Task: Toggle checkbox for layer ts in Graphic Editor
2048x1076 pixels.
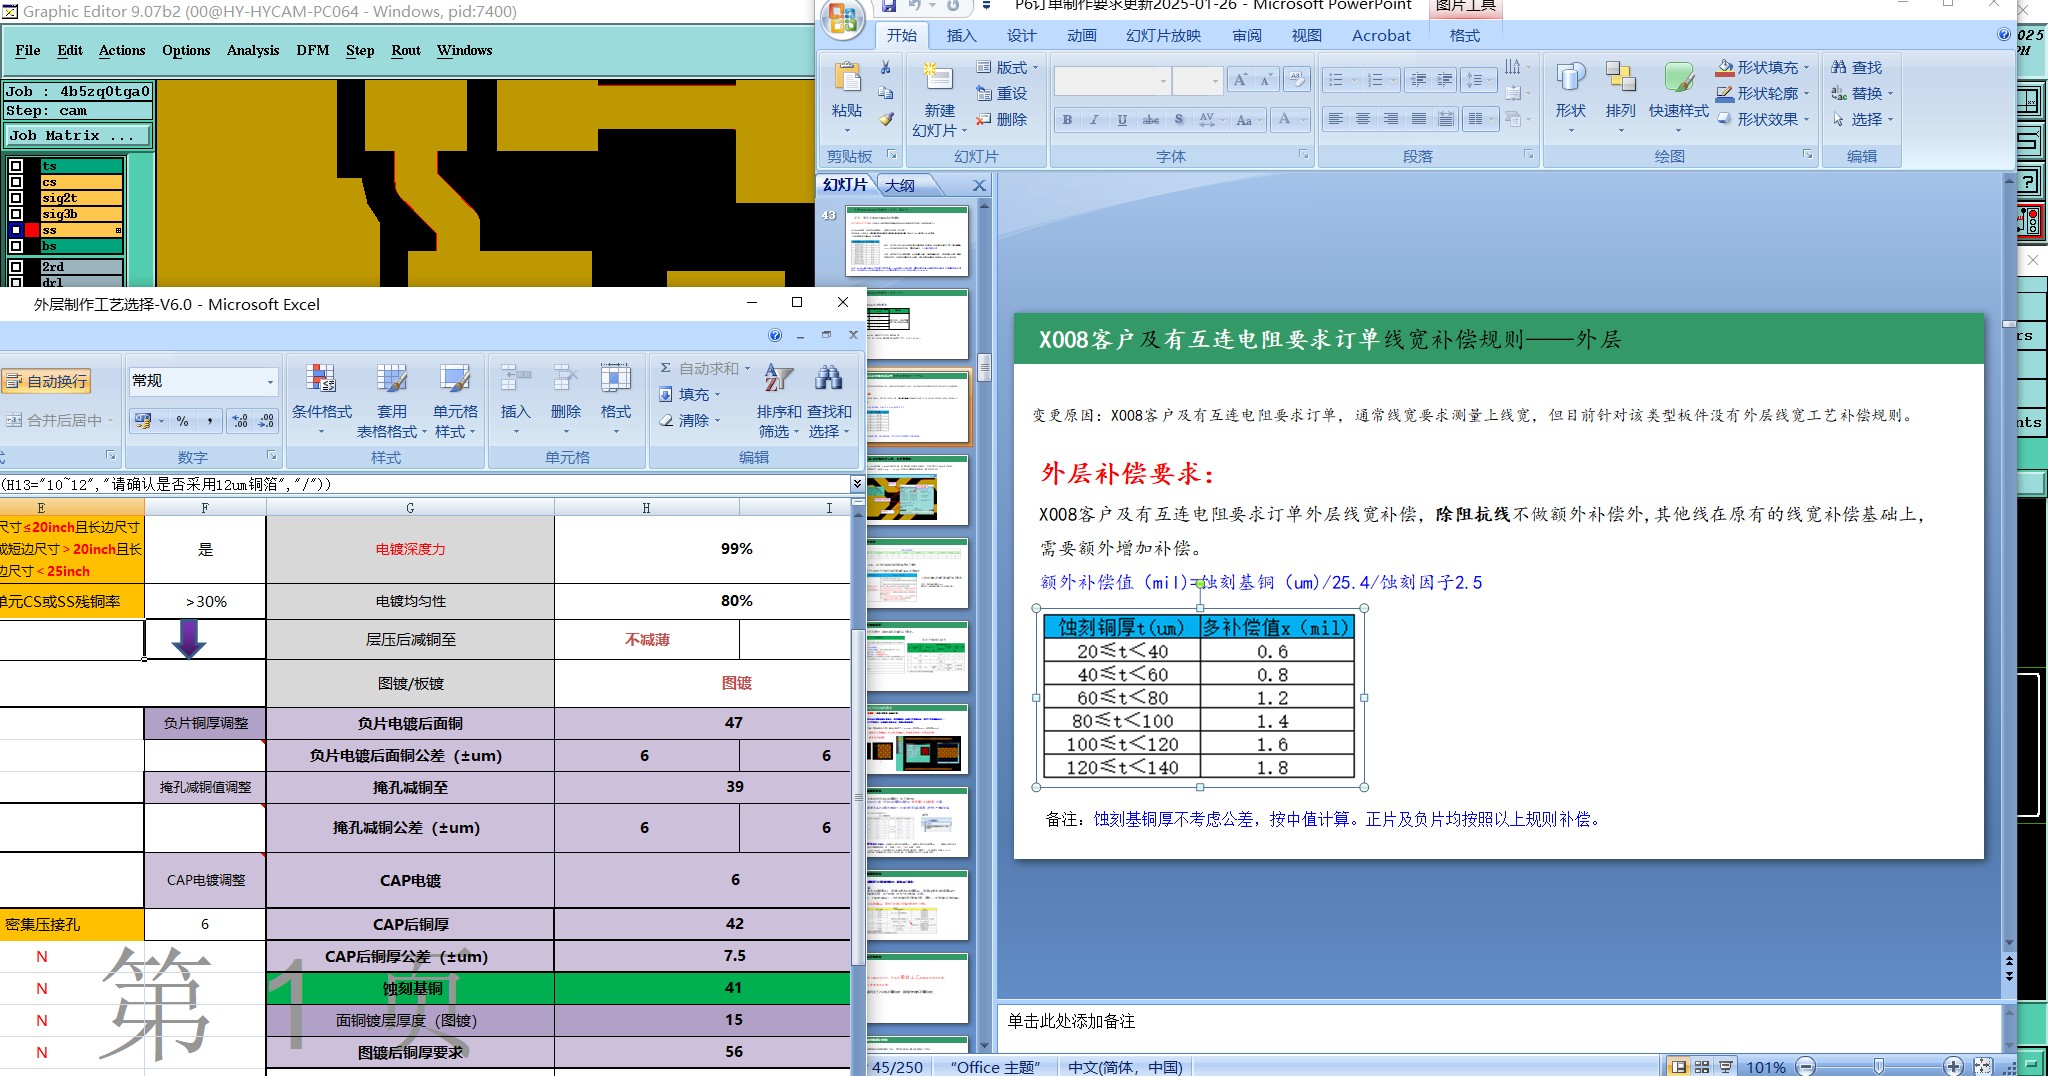Action: pos(16,166)
